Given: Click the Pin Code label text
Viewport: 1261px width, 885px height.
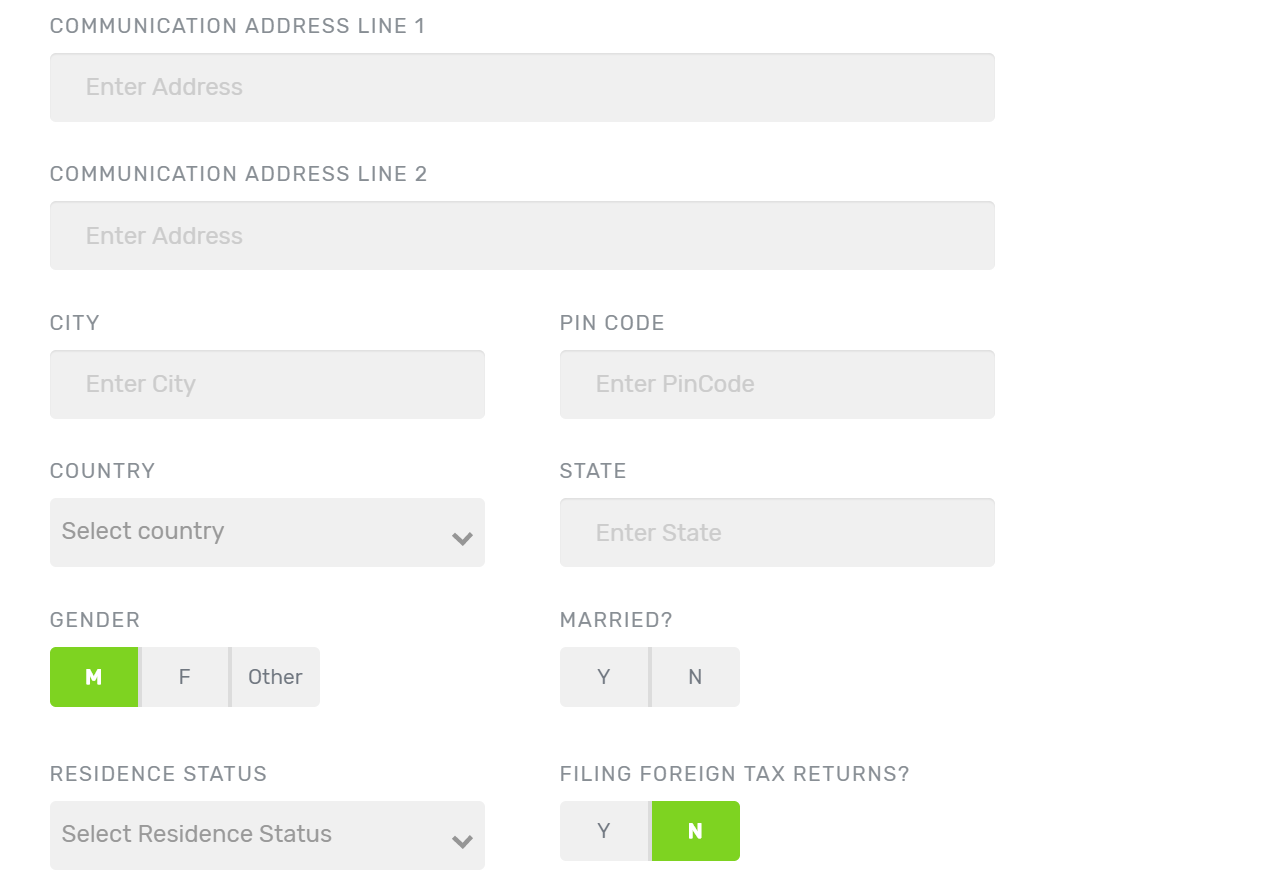Looking at the screenshot, I should [x=612, y=323].
